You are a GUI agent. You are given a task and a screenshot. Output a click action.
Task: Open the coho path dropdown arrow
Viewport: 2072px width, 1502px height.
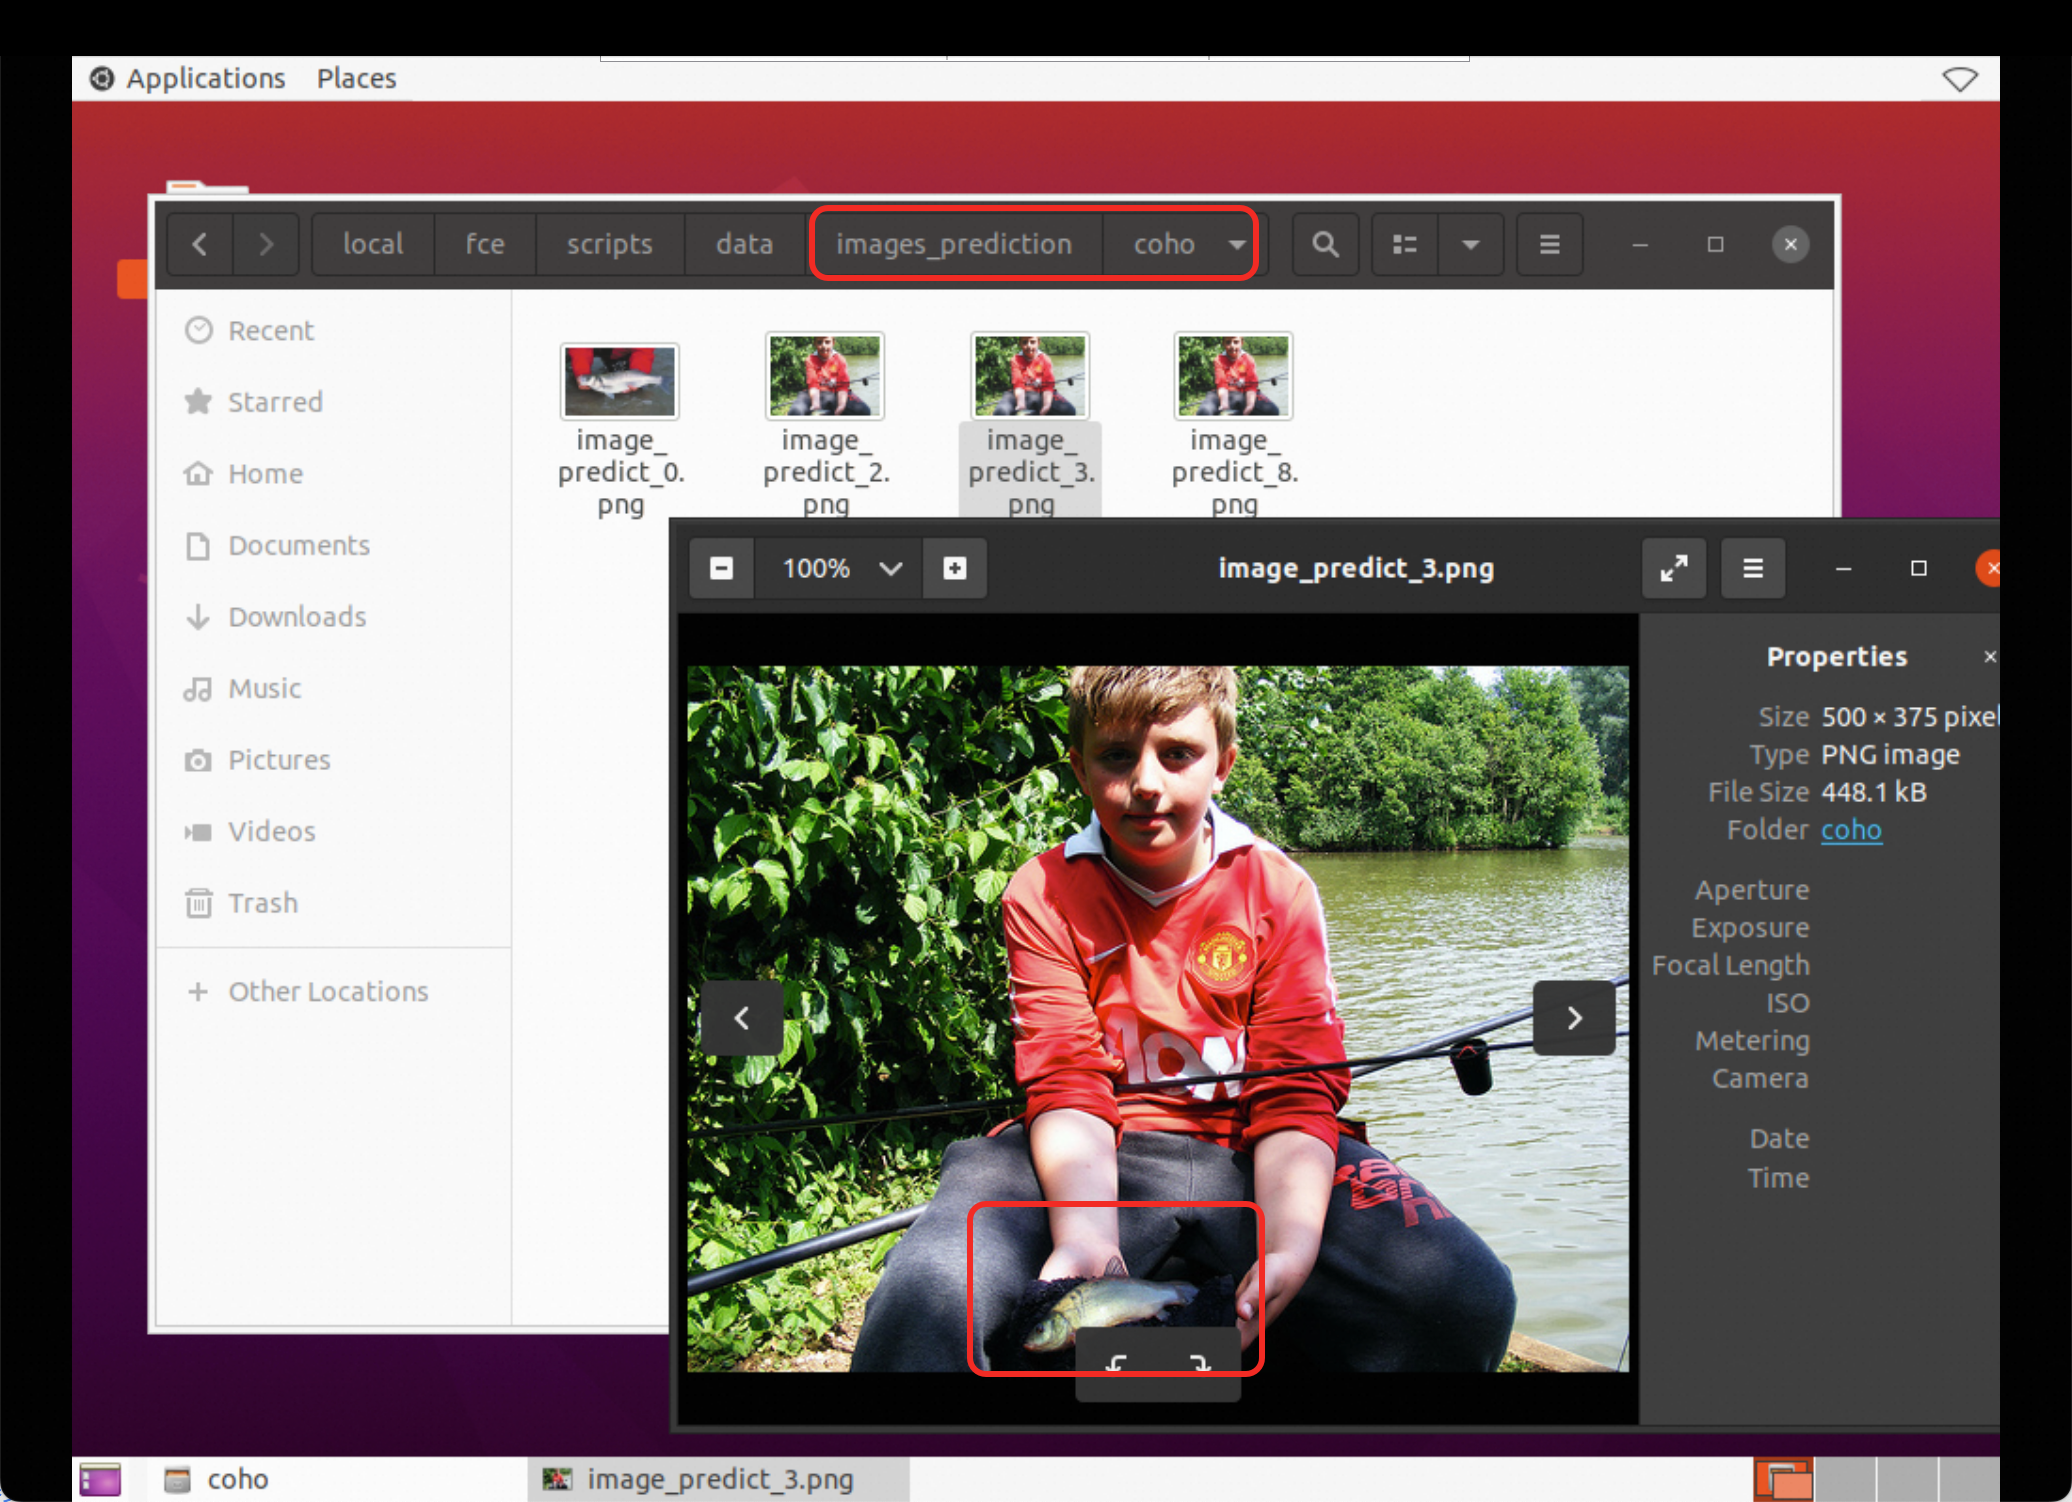(1237, 244)
